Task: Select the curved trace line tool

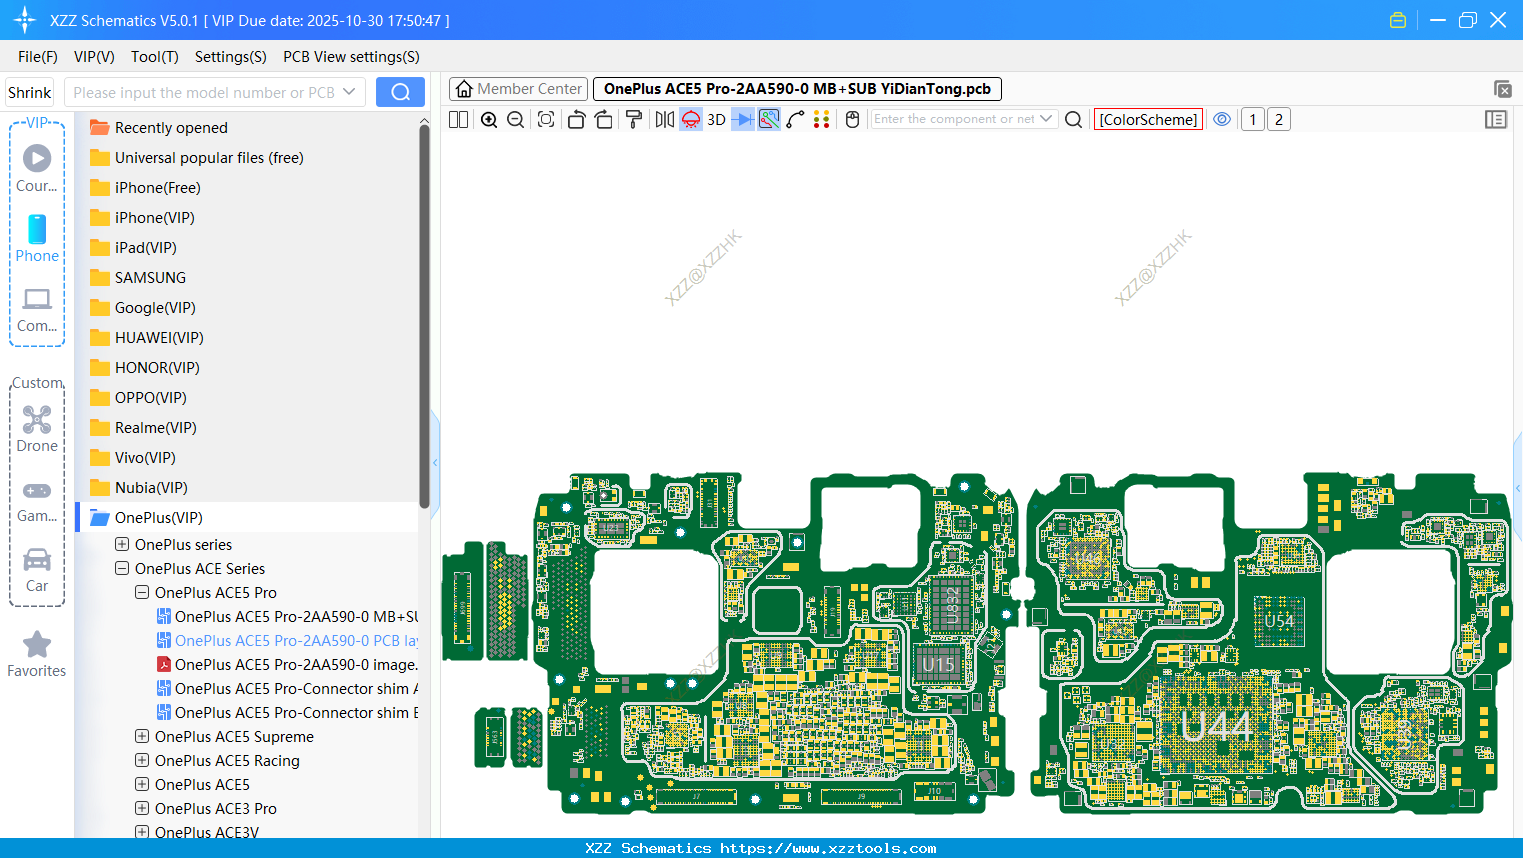Action: point(796,119)
